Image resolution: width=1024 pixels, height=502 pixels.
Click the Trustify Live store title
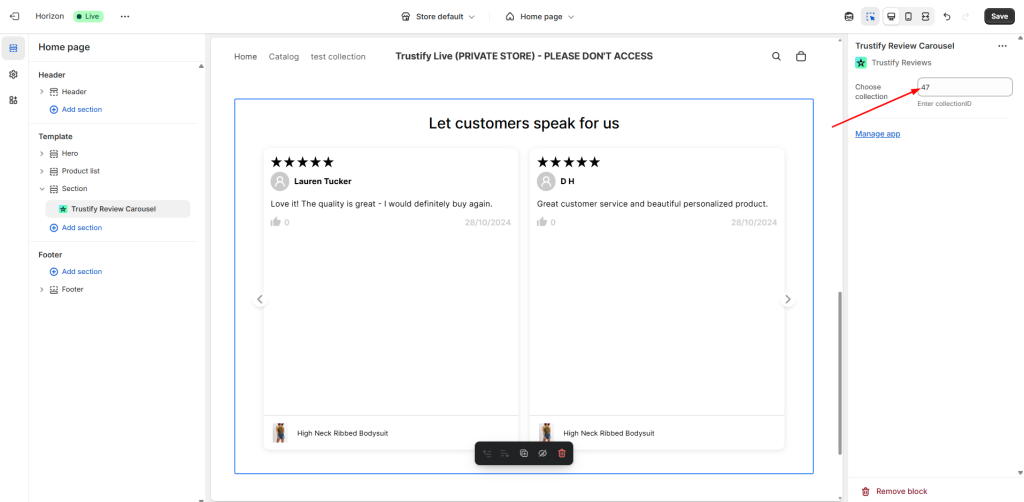pyautogui.click(x=524, y=56)
